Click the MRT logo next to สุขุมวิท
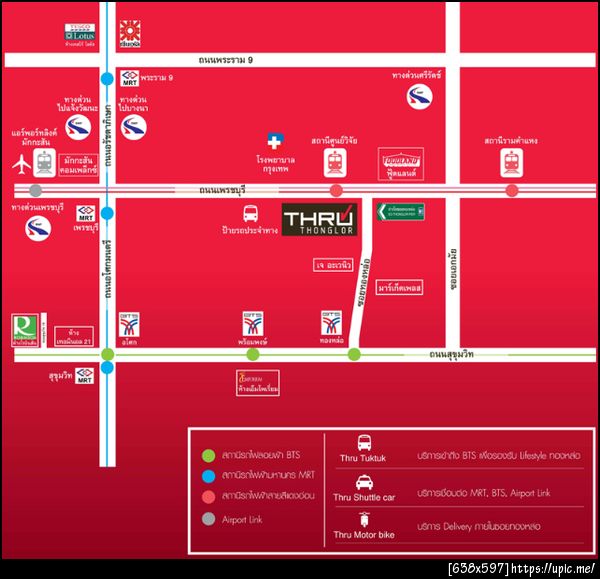Viewport: 600px width, 579px height. coord(85,375)
